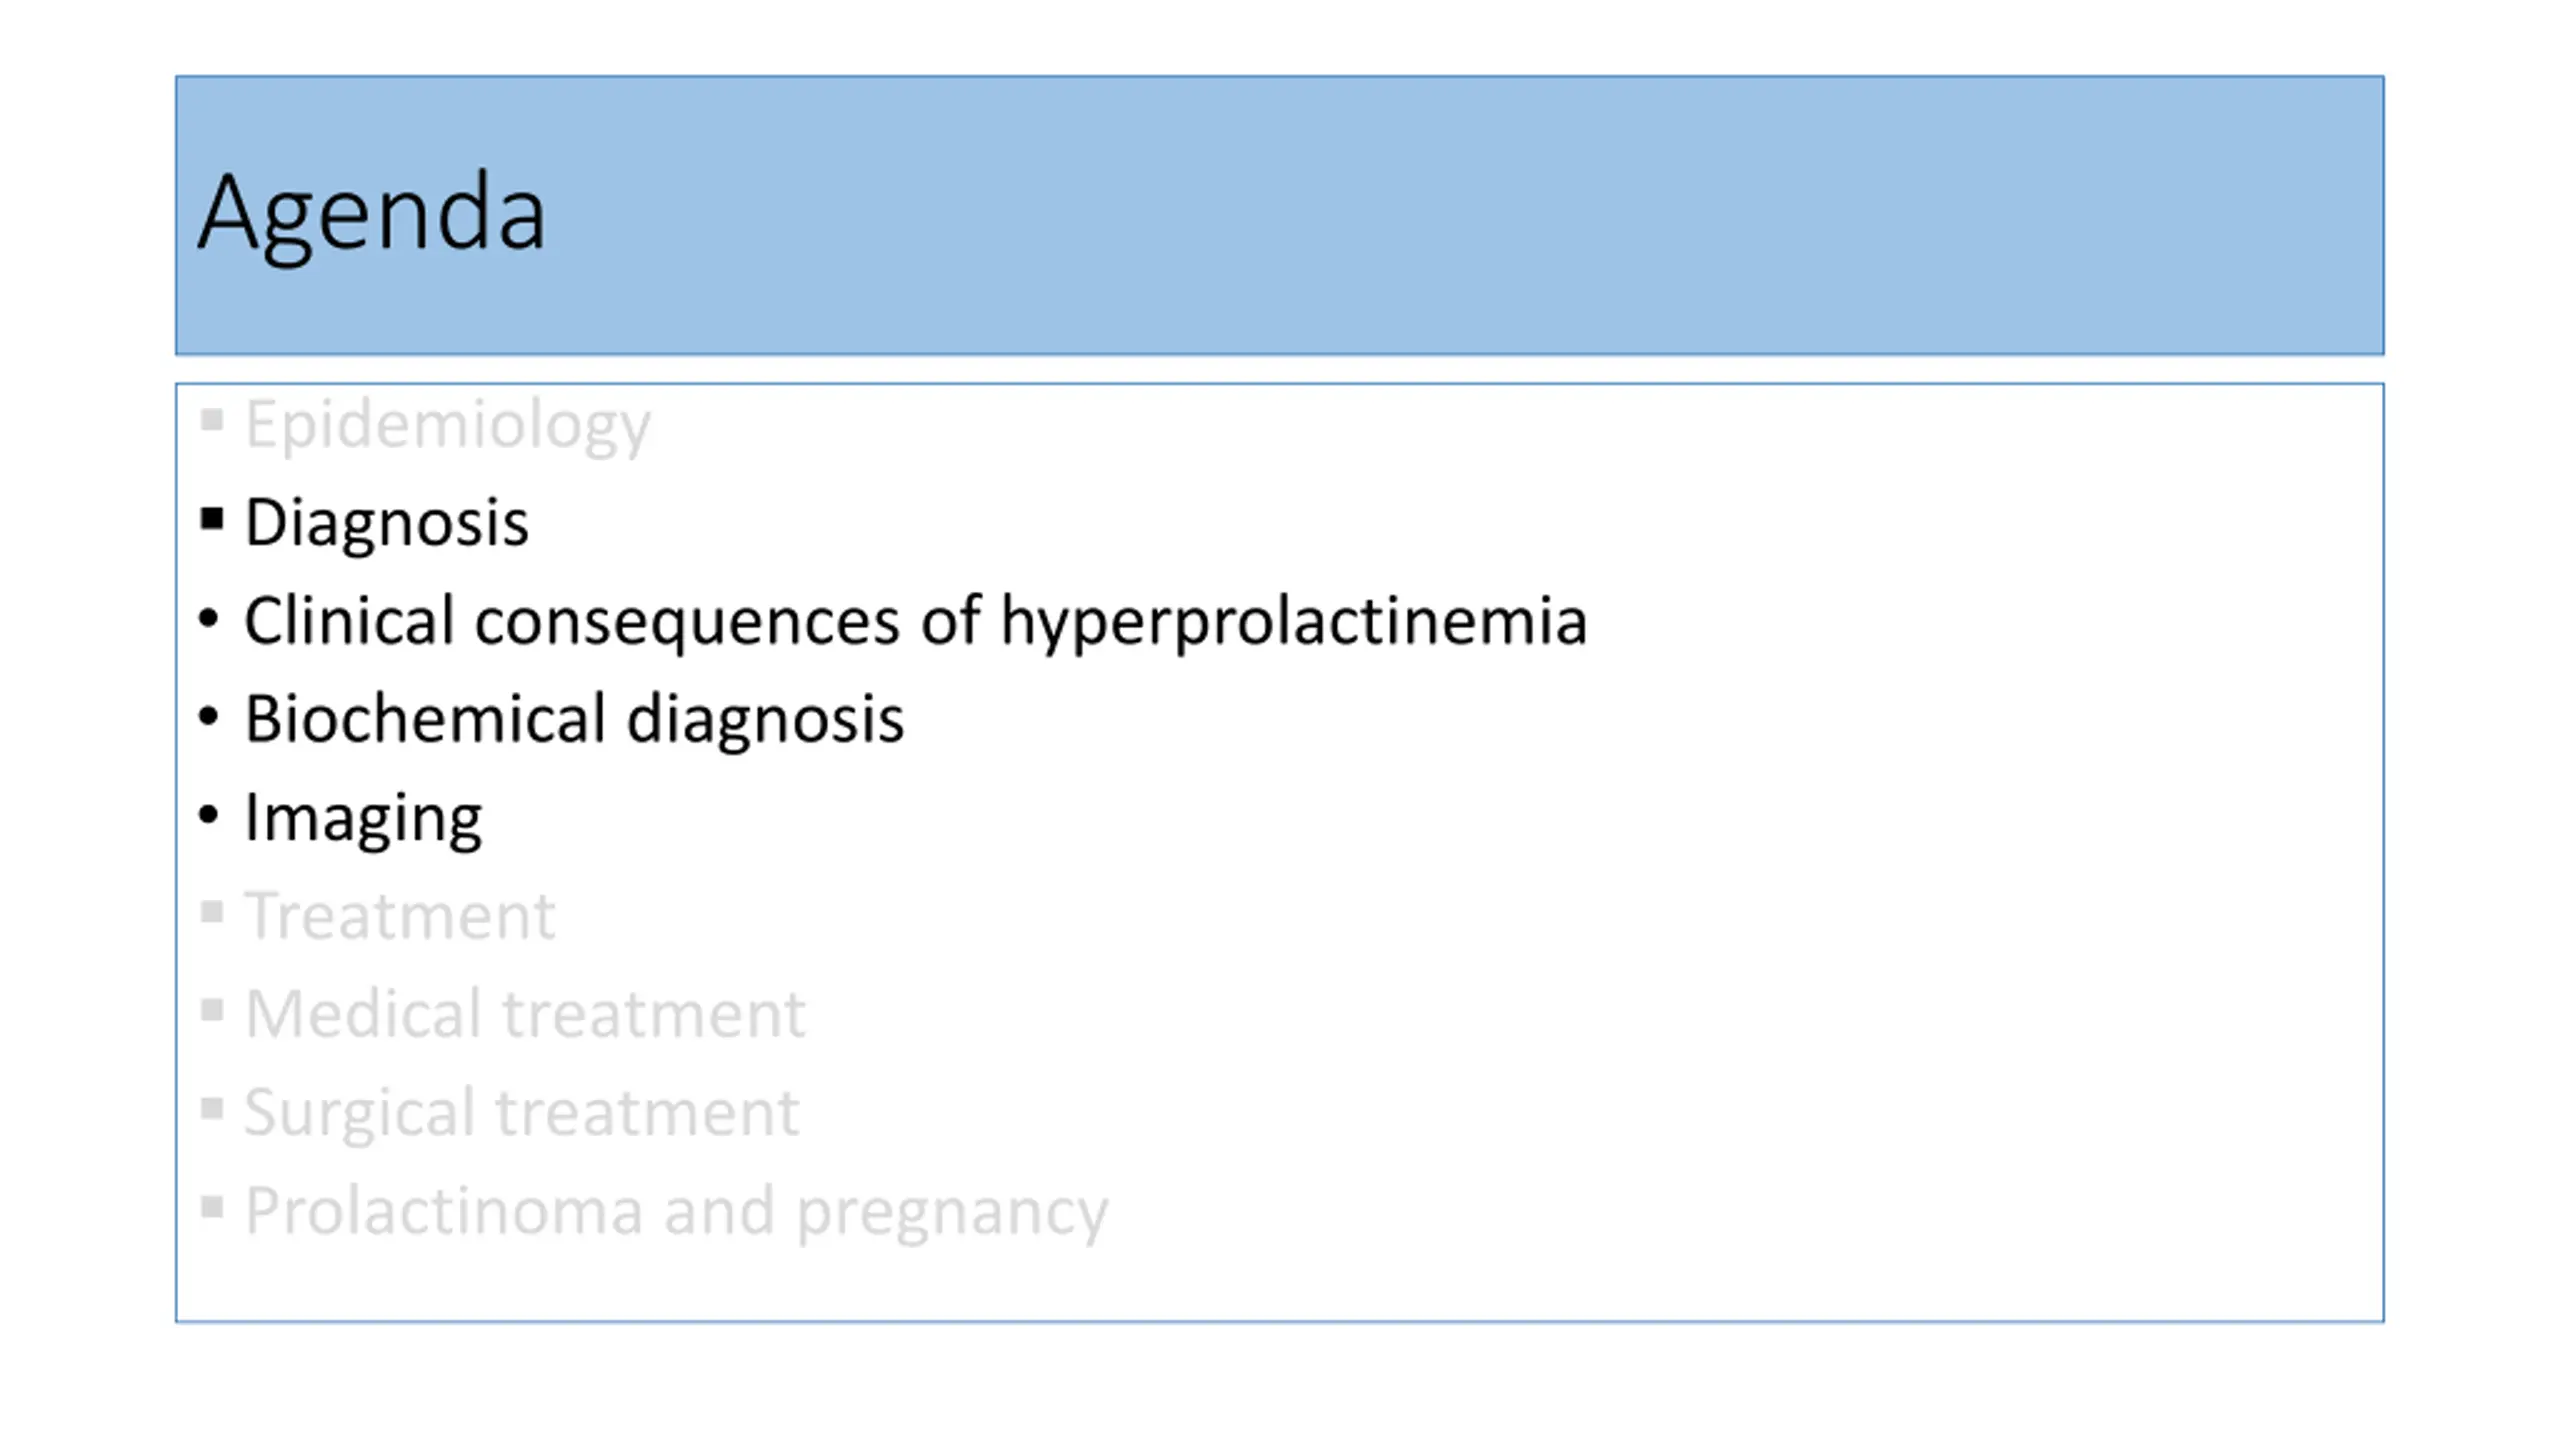Click the black square bullet before Diagnosis

click(x=211, y=519)
